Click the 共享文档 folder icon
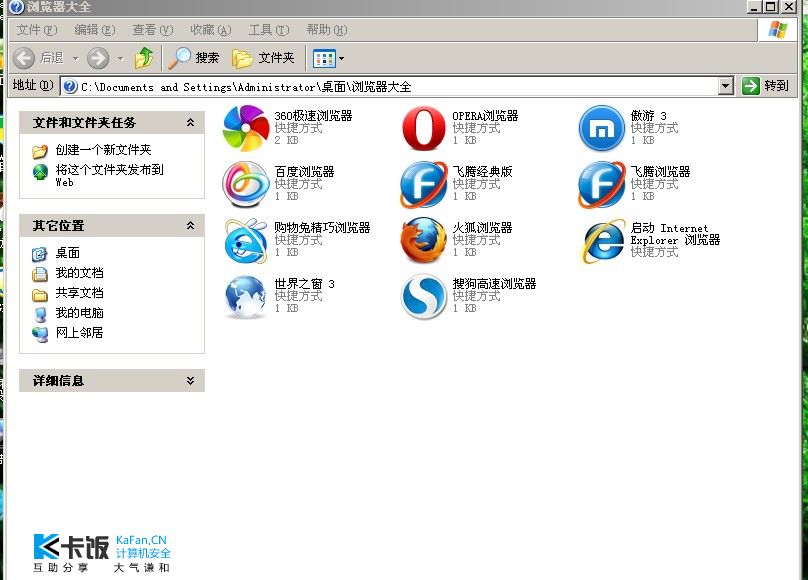 click(x=40, y=294)
